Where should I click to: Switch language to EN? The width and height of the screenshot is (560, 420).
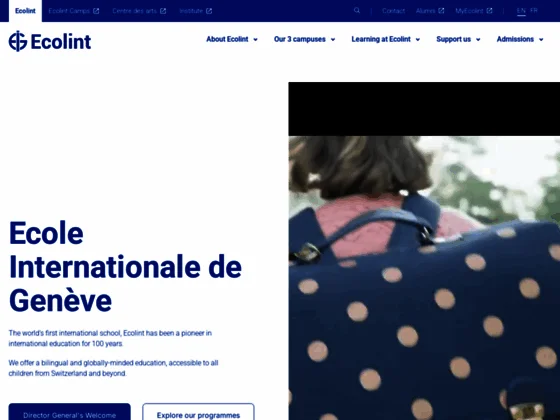tap(521, 11)
